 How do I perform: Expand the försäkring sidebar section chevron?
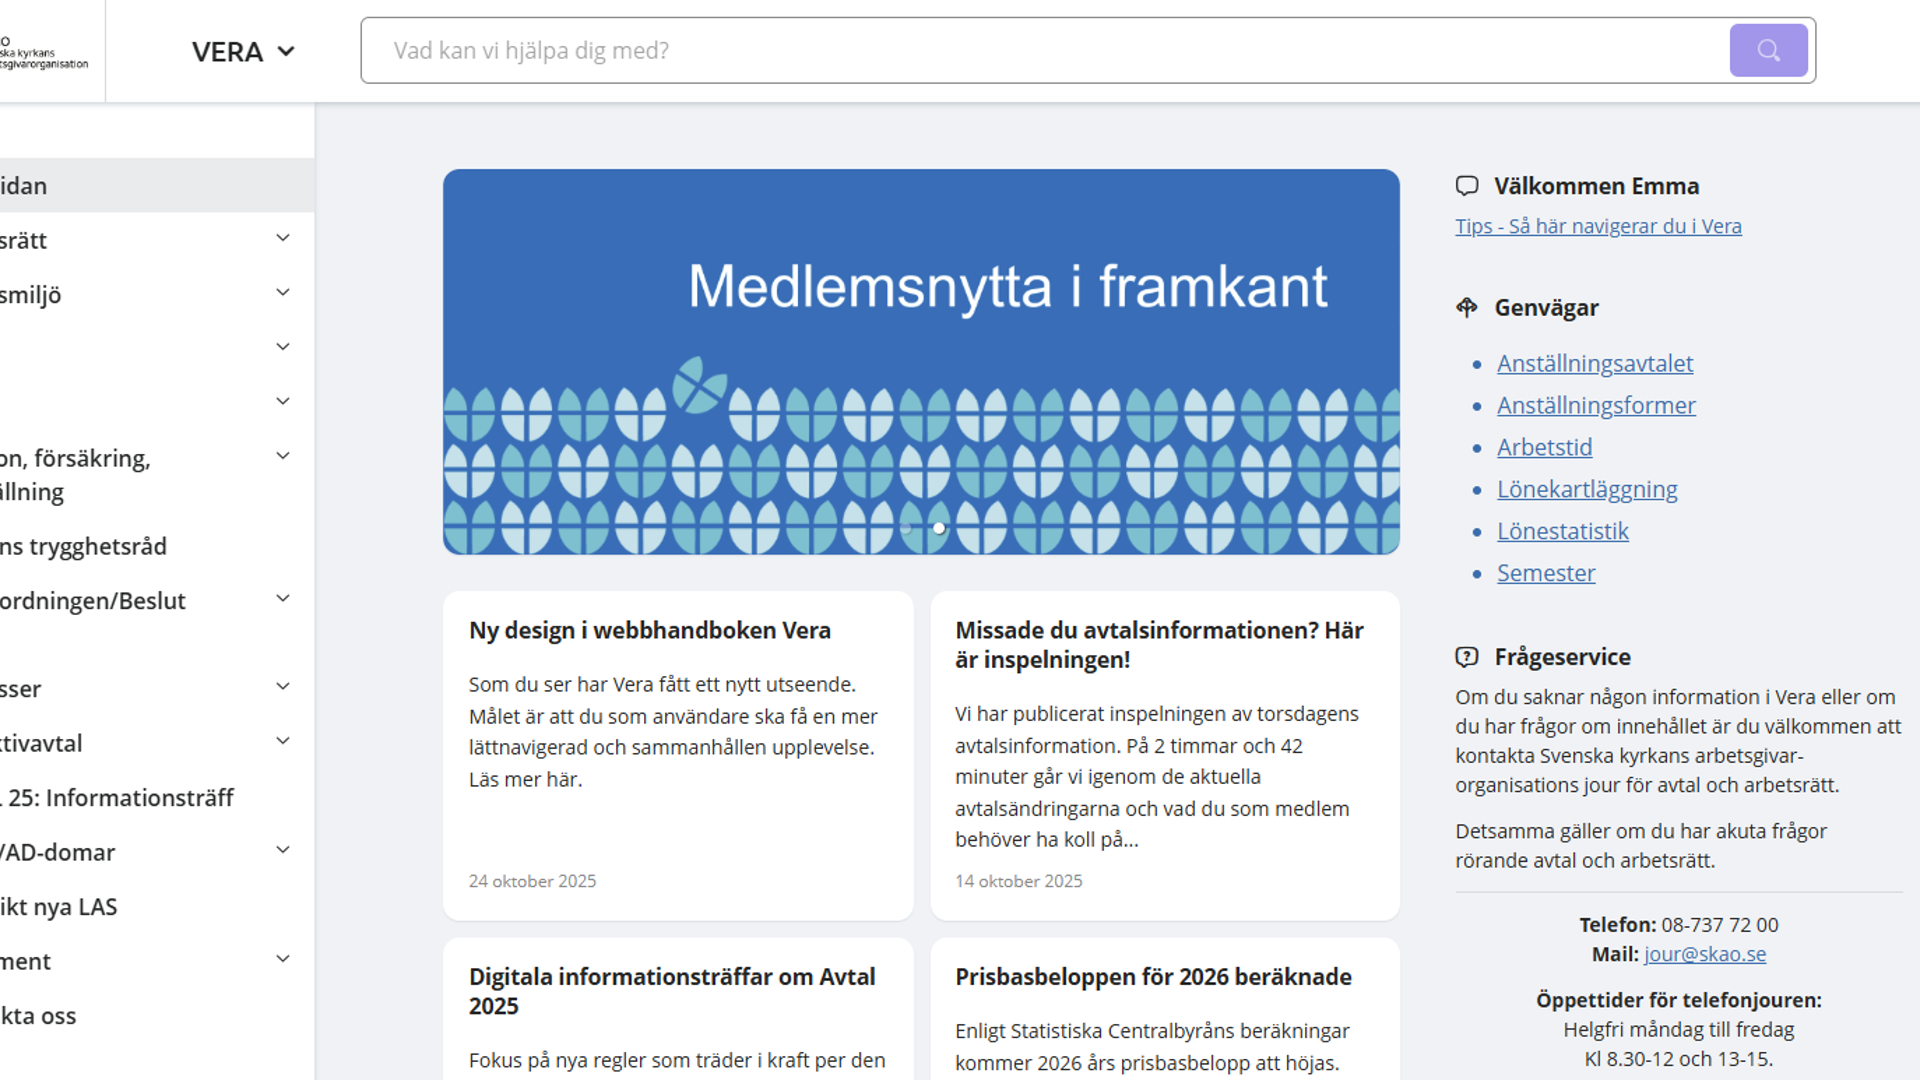click(283, 456)
